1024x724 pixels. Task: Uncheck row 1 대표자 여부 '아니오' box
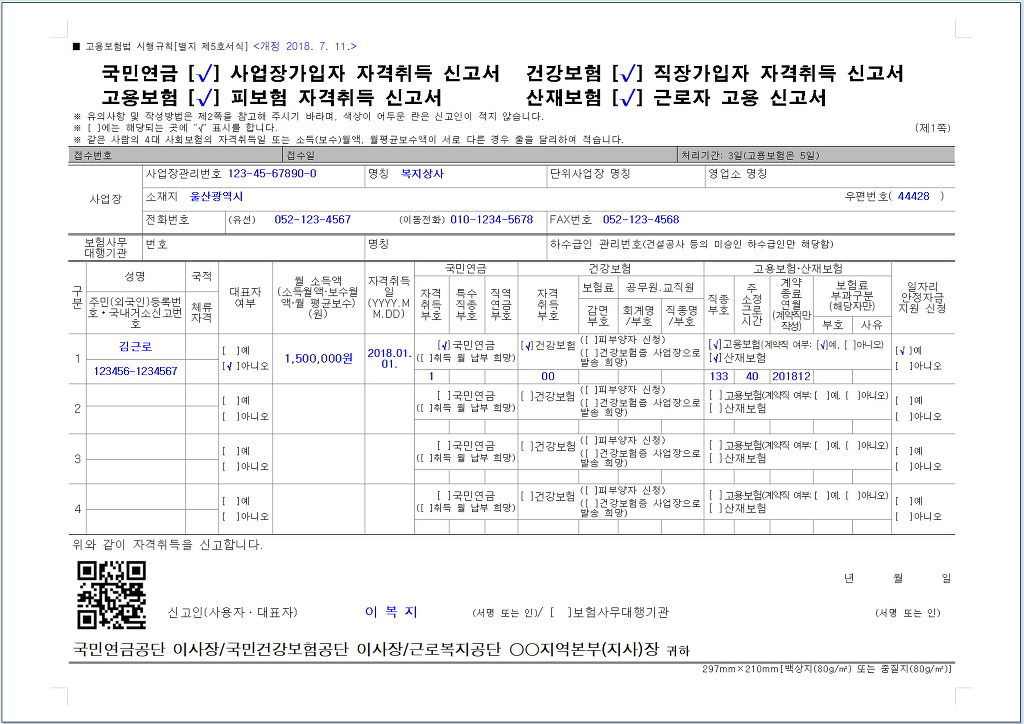click(229, 366)
